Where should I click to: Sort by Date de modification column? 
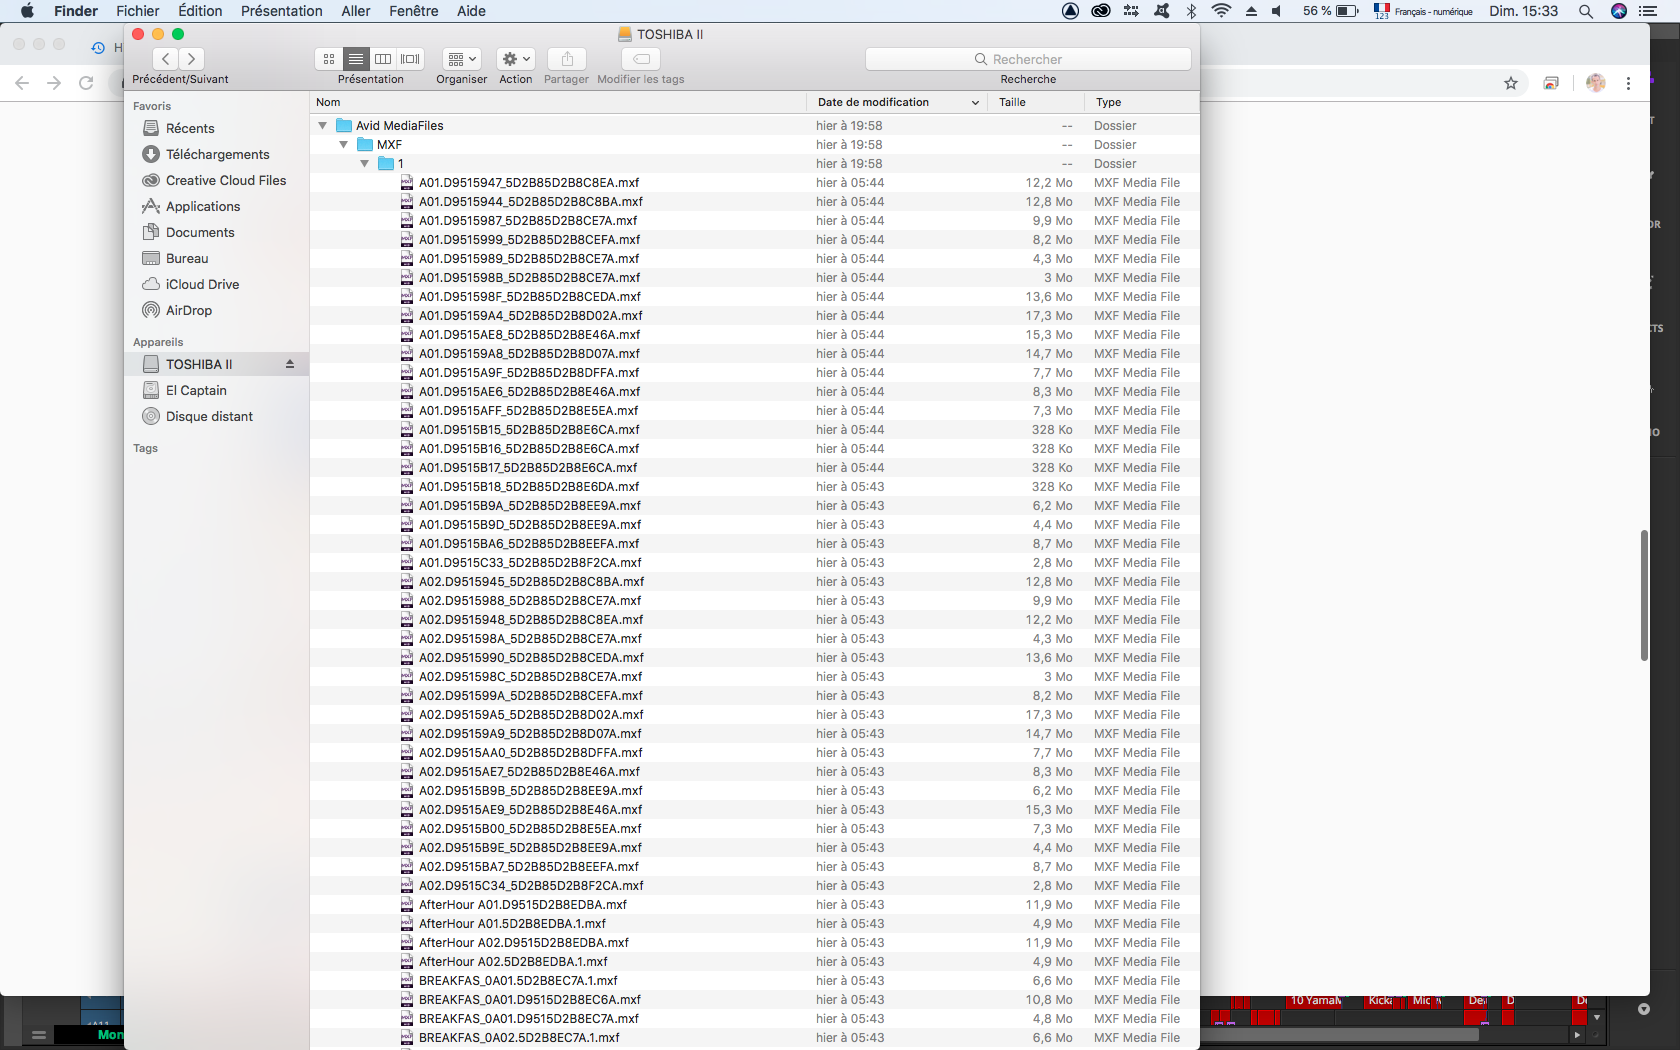897,102
